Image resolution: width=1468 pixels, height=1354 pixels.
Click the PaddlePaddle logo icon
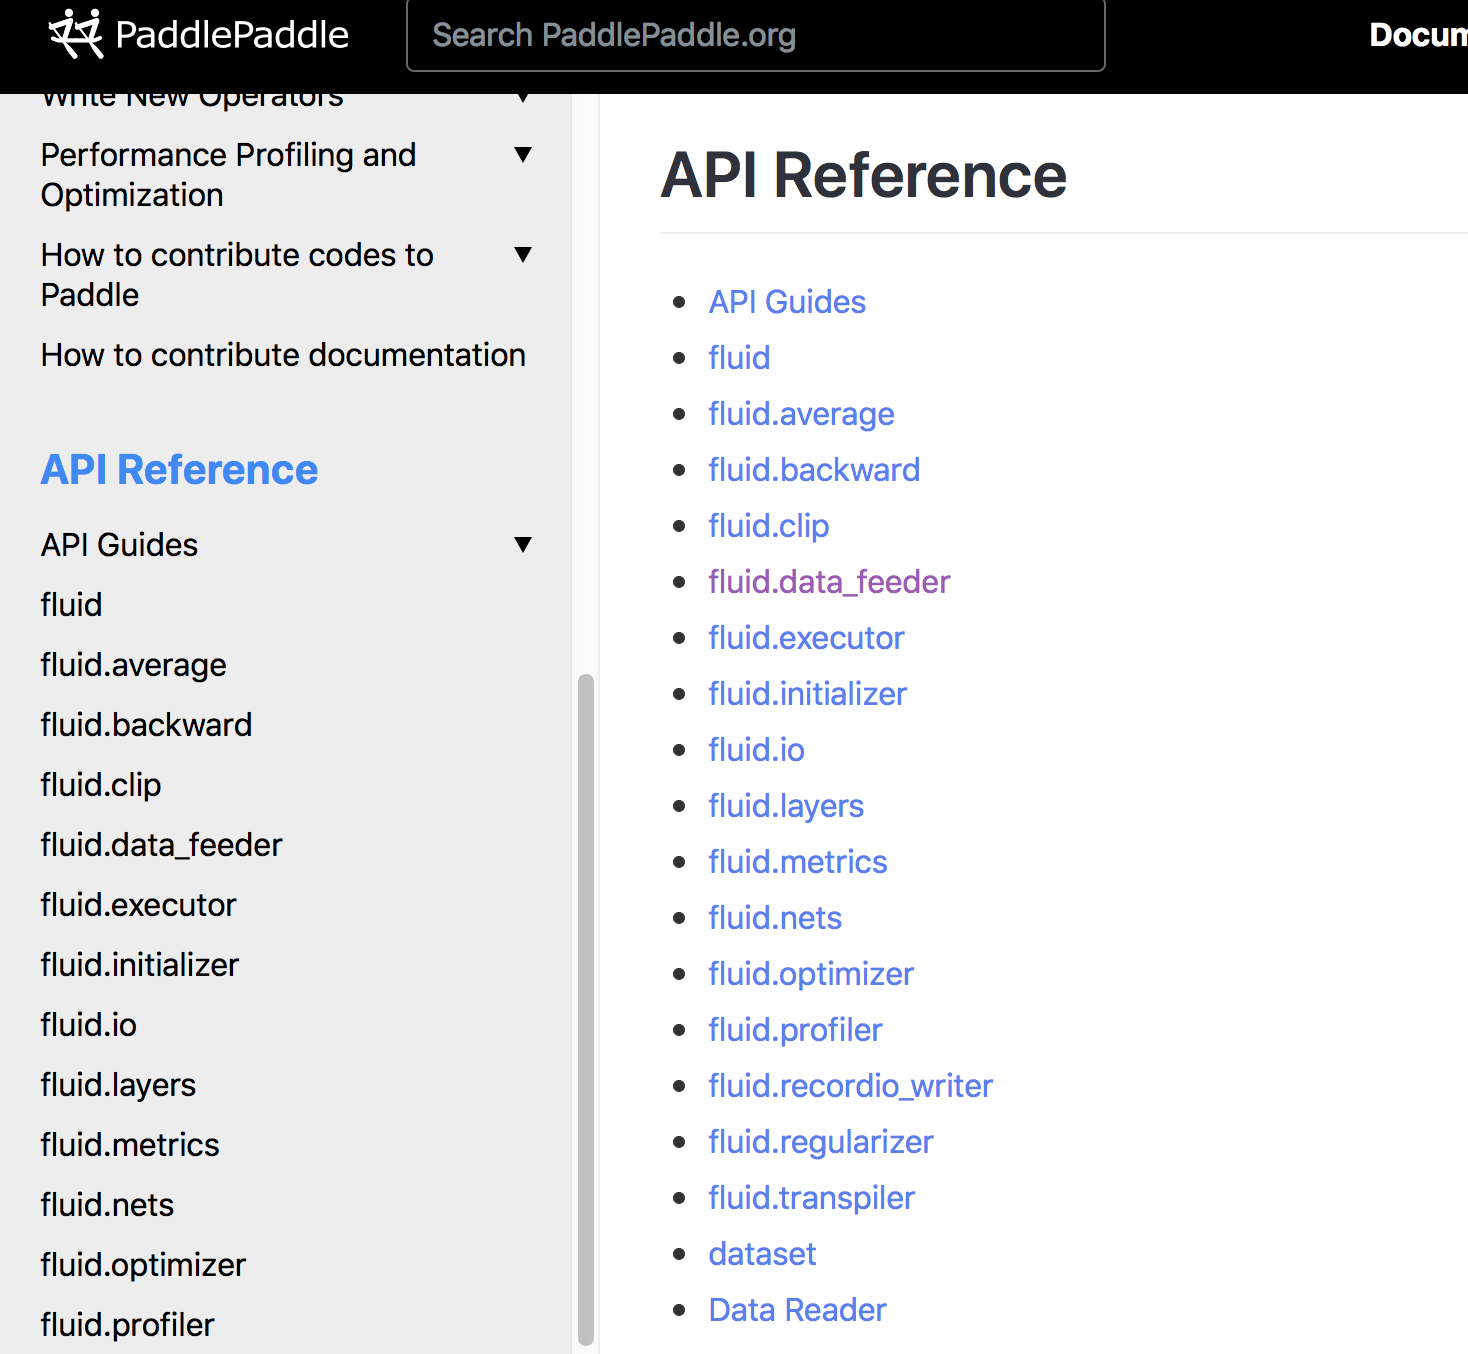tap(76, 34)
